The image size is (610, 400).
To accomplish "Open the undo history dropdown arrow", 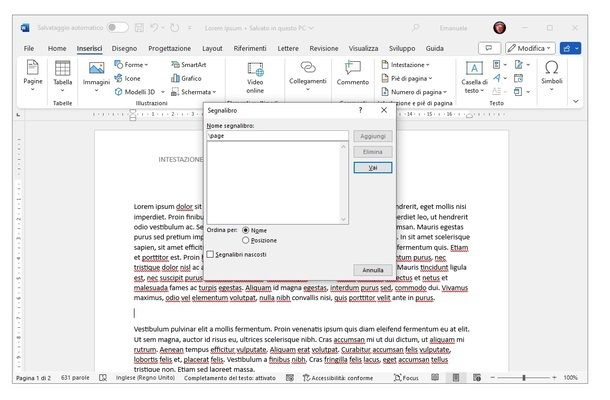I will tap(163, 28).
